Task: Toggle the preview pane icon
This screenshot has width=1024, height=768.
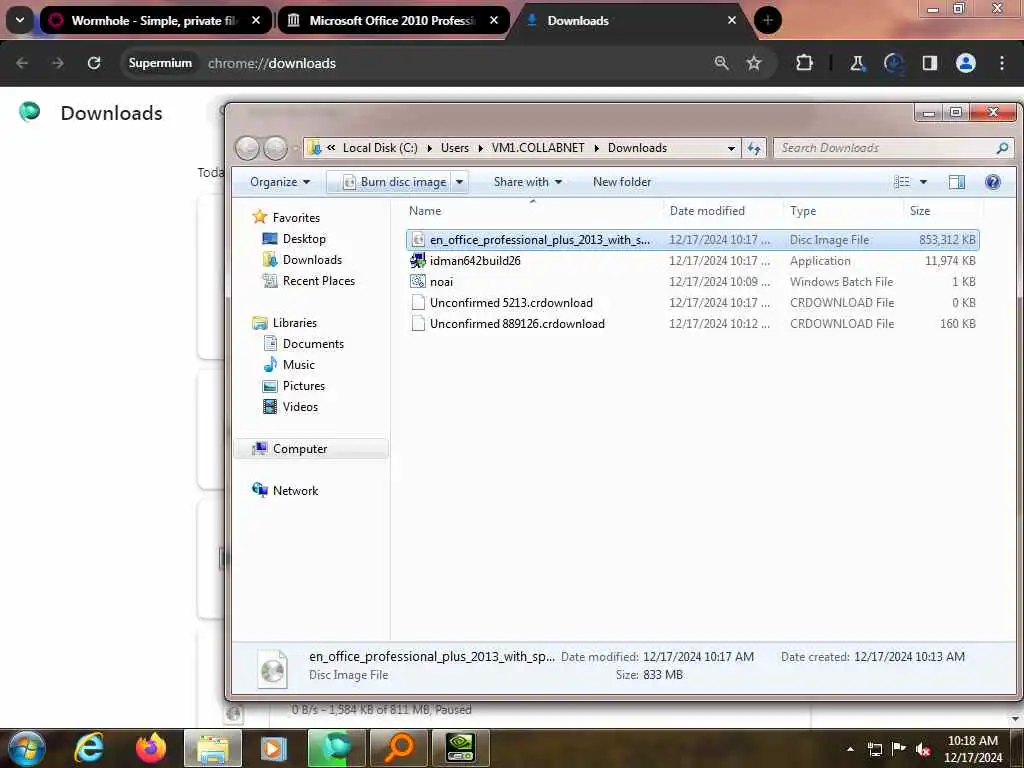Action: 957,182
